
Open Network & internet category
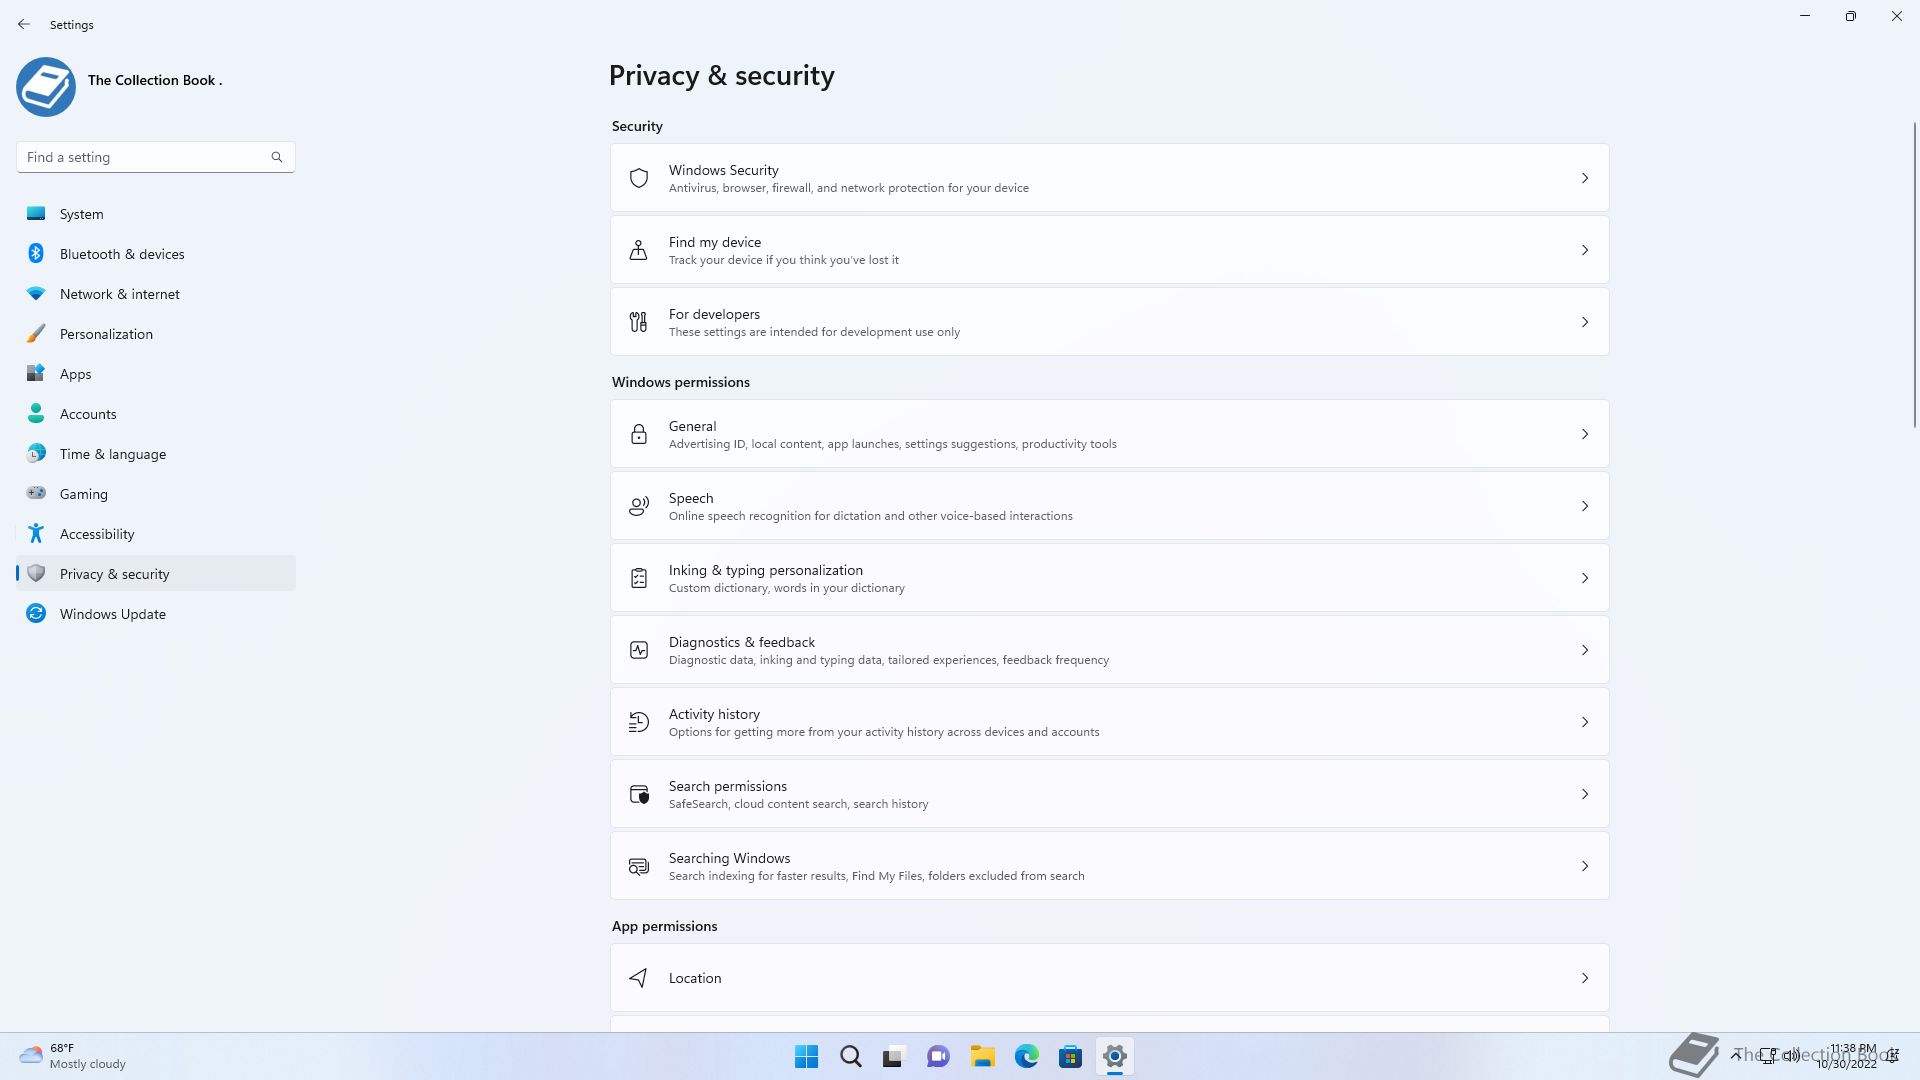156,294
